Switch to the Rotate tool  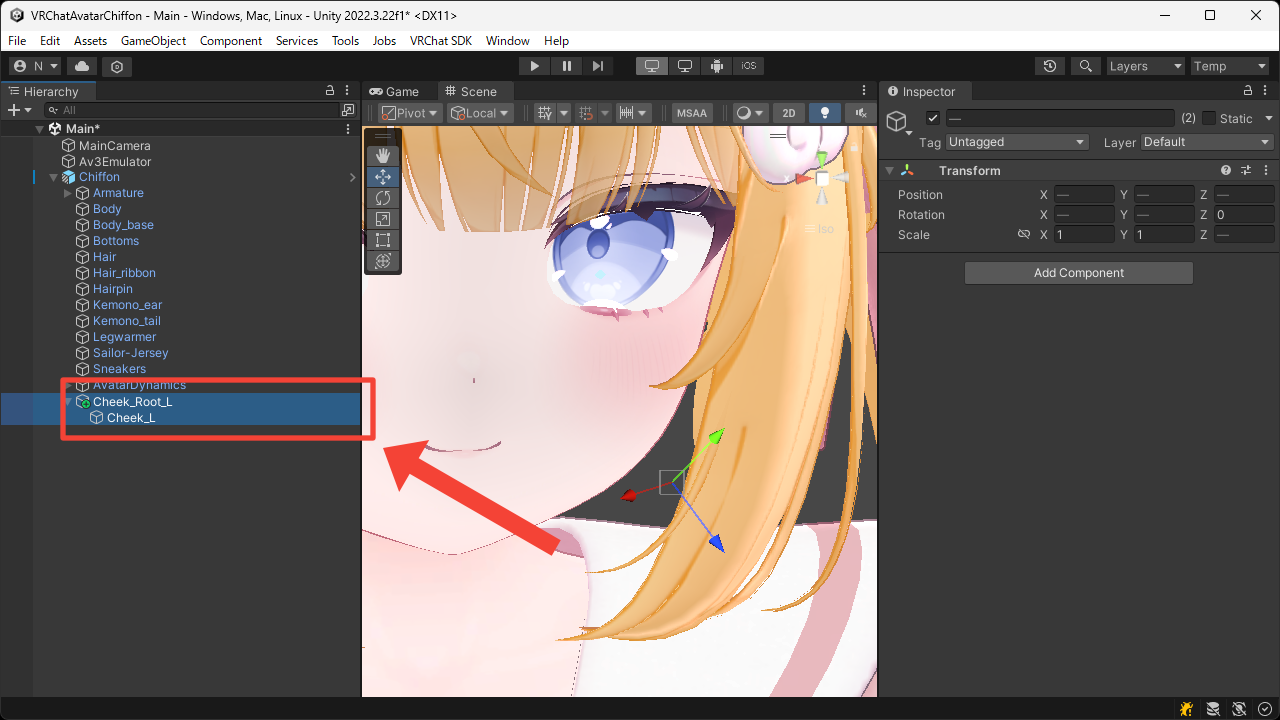[383, 198]
